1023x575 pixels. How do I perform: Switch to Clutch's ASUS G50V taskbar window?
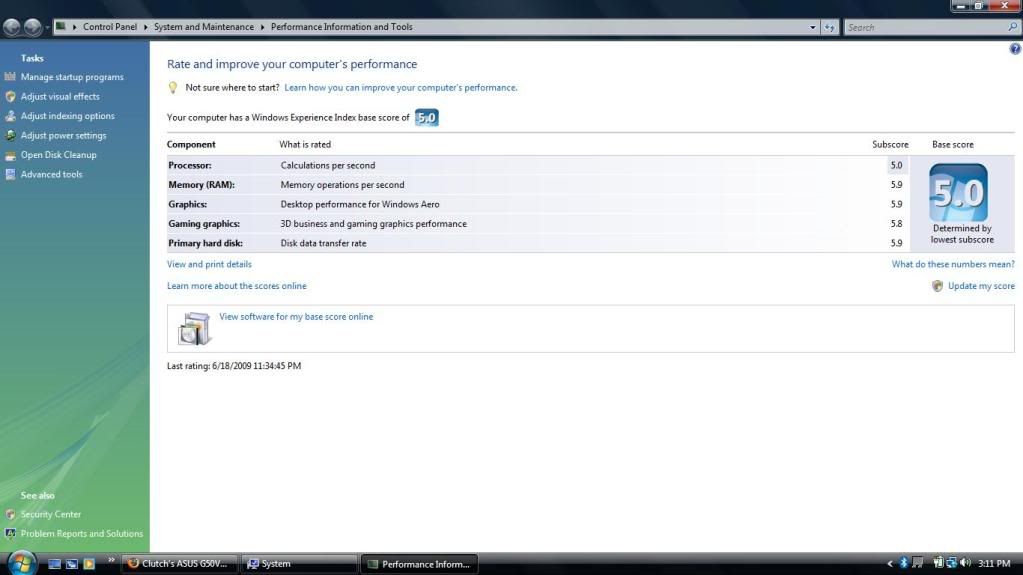tap(179, 563)
